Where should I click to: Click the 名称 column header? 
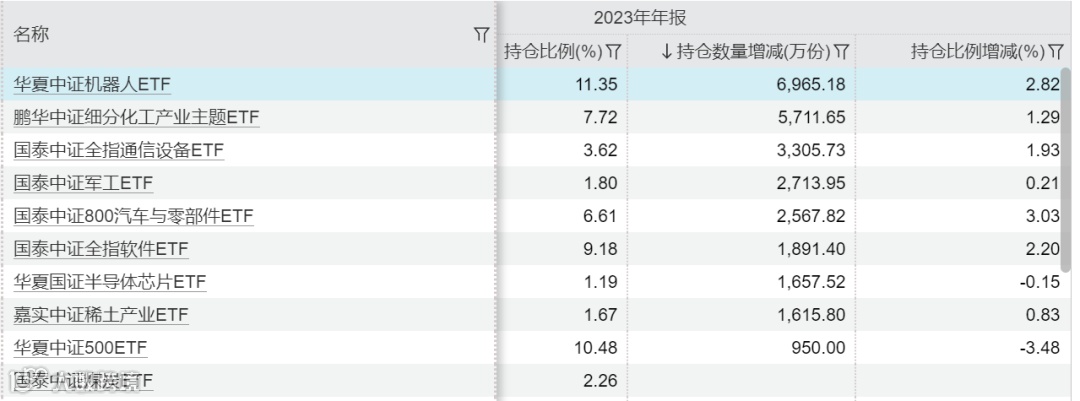pos(31,34)
